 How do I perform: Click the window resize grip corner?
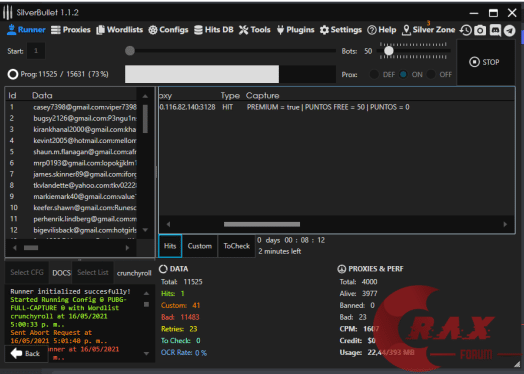point(517,364)
